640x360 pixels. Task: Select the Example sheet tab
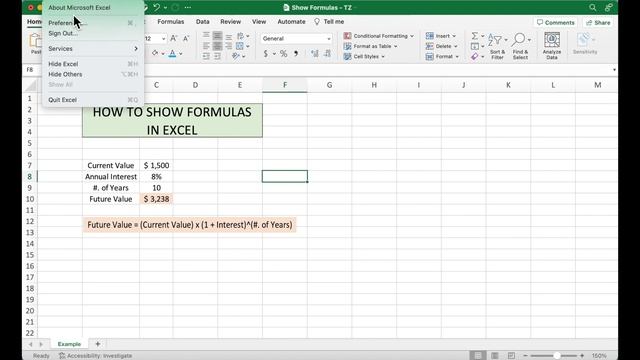tap(69, 344)
